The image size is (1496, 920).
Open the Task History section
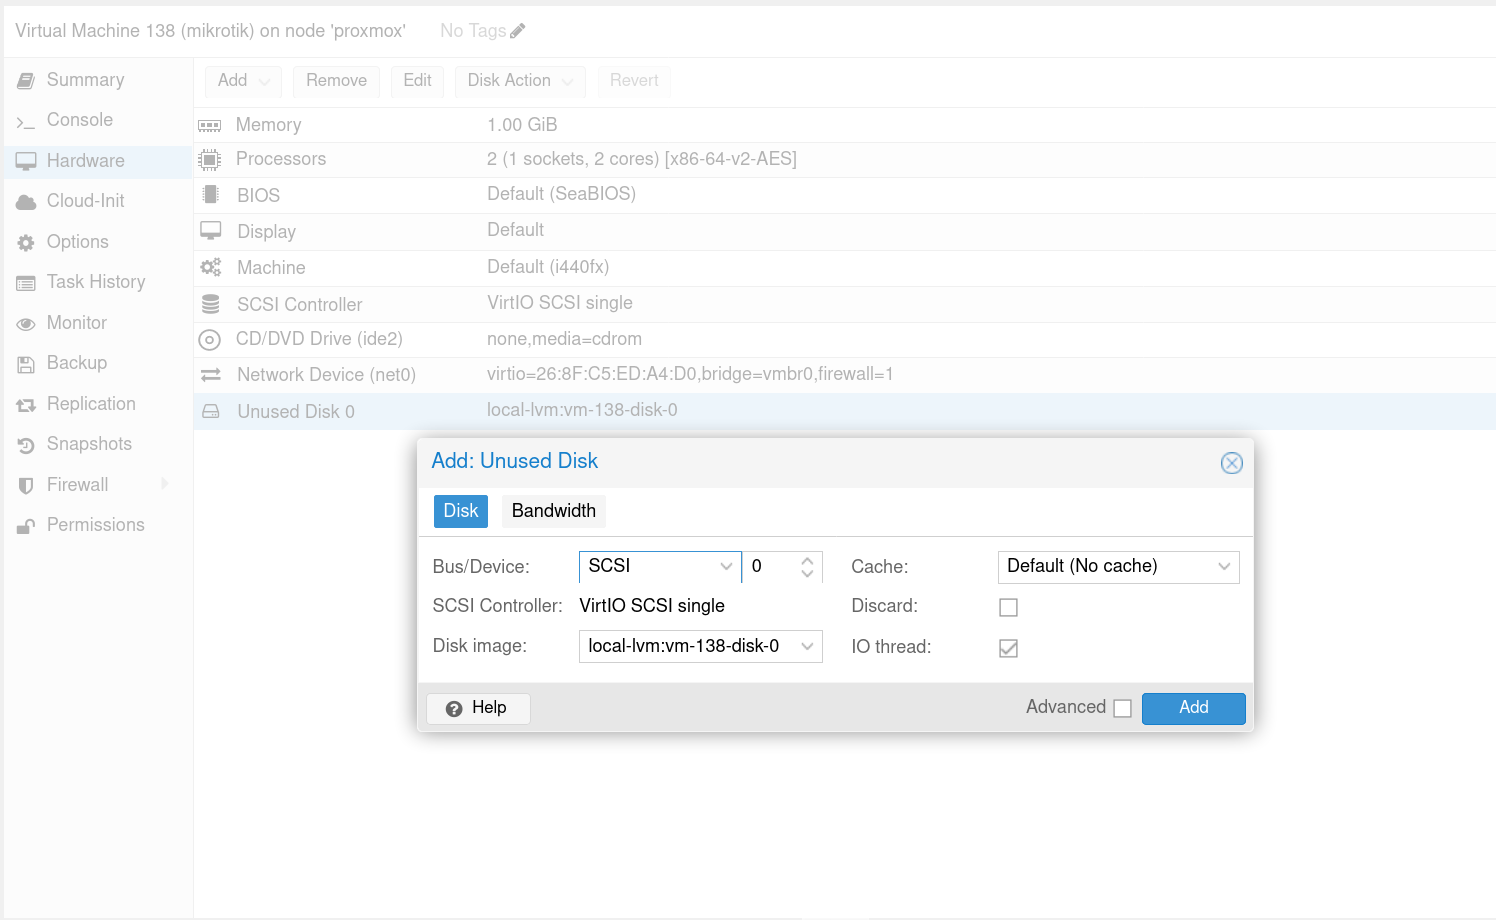click(x=96, y=282)
